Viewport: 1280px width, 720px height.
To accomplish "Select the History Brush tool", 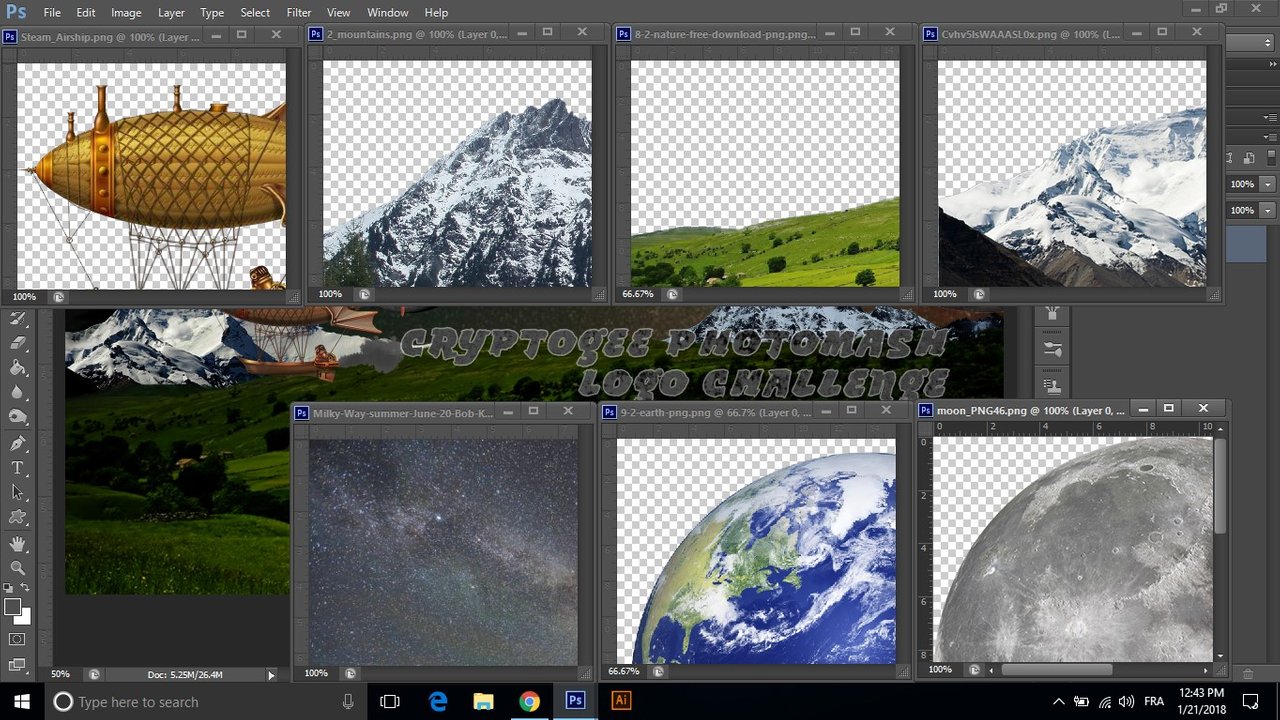I will click(x=17, y=319).
